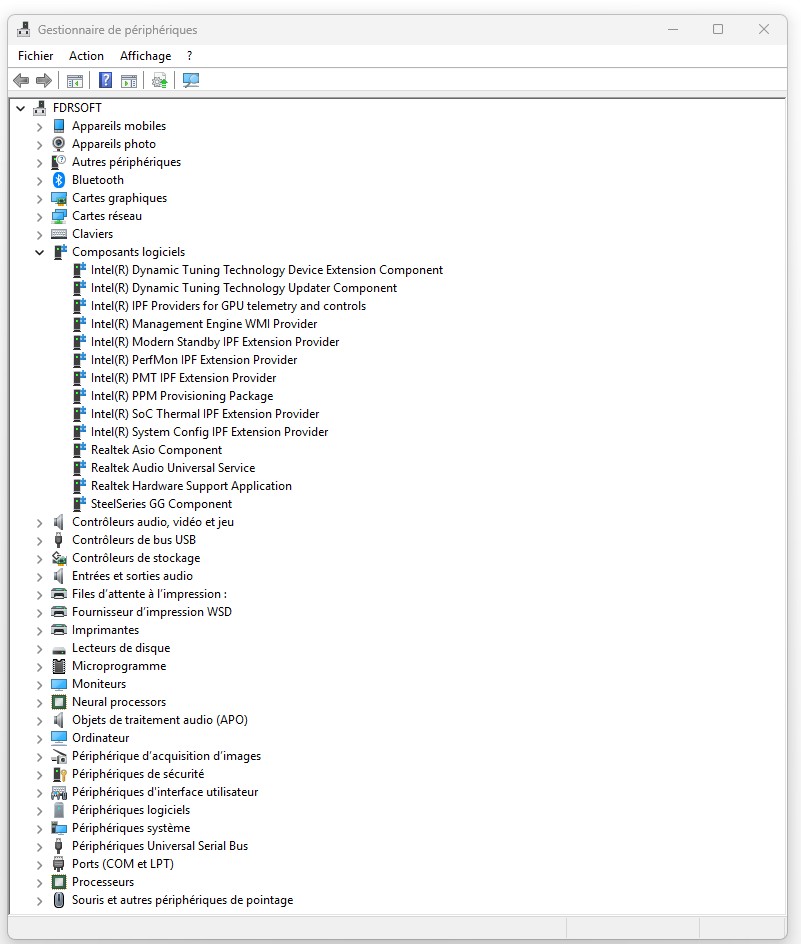Select Intel(R) Management Engine WMI Provider
This screenshot has width=801, height=944.
(x=203, y=324)
